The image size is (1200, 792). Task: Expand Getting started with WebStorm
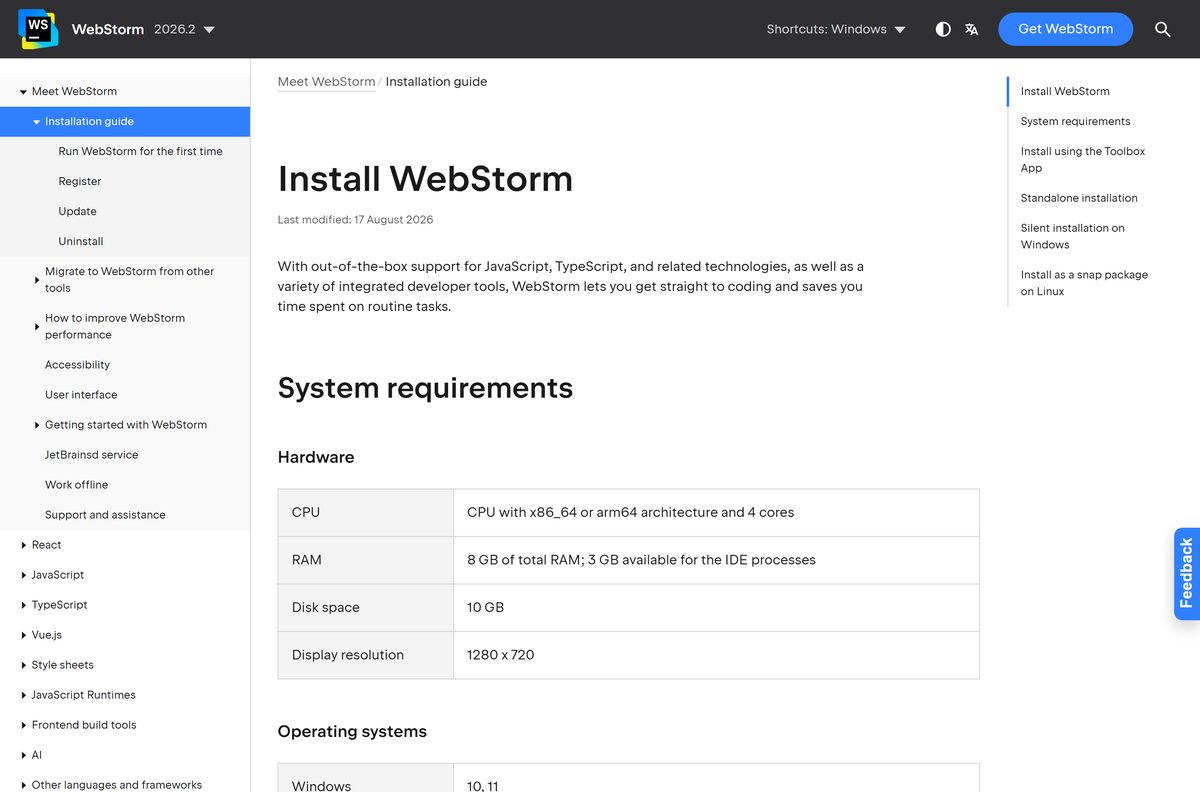coord(37,425)
